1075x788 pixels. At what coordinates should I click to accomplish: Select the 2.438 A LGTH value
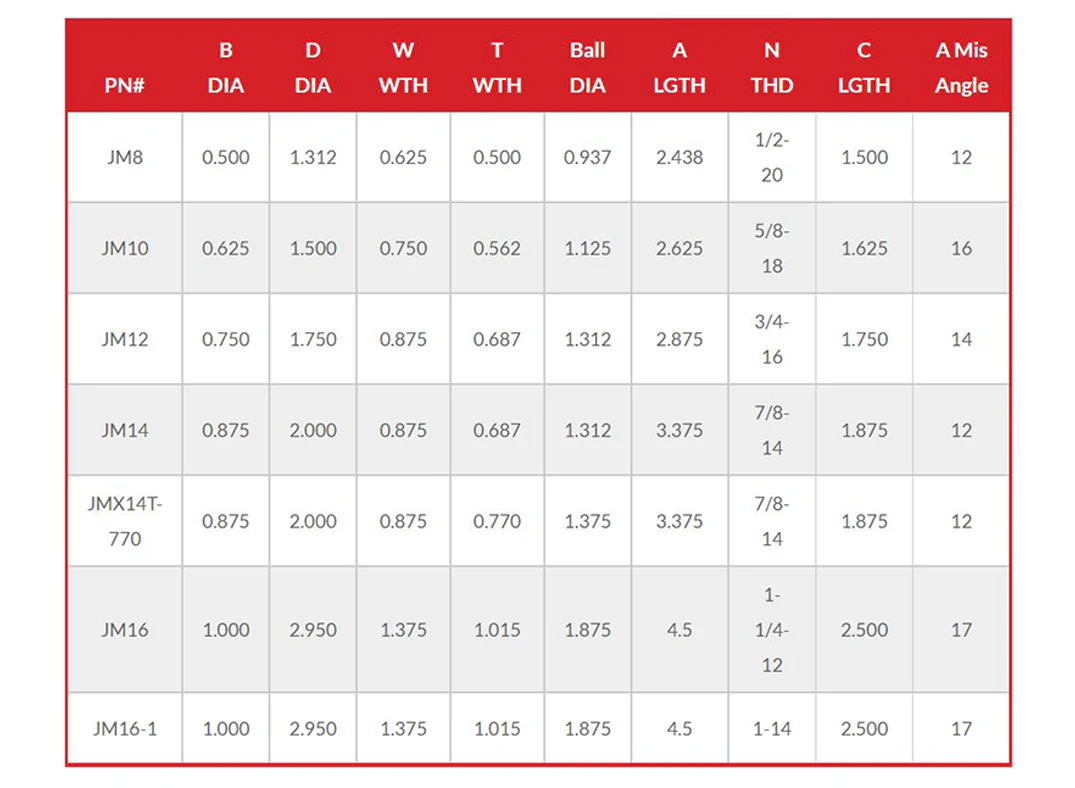pyautogui.click(x=679, y=157)
